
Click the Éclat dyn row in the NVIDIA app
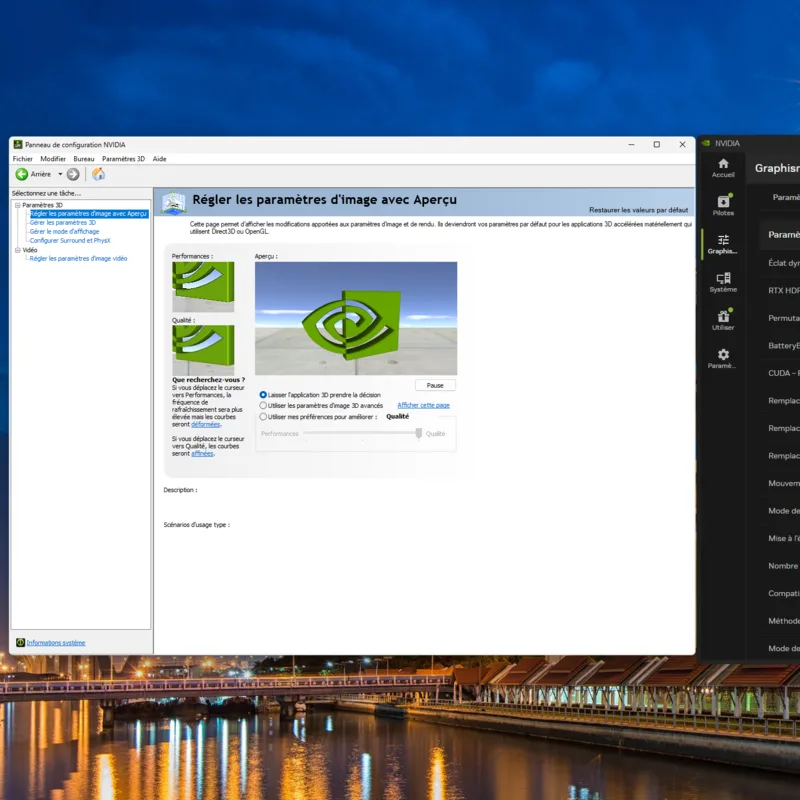(x=780, y=263)
